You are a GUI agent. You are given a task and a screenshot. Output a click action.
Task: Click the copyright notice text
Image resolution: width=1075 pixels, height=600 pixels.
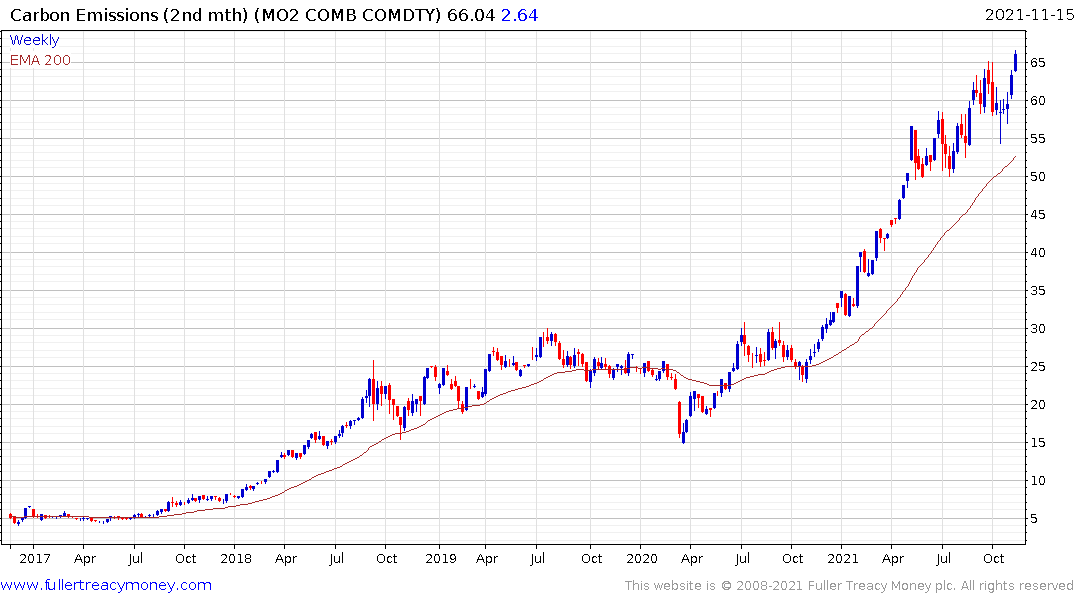(x=849, y=586)
